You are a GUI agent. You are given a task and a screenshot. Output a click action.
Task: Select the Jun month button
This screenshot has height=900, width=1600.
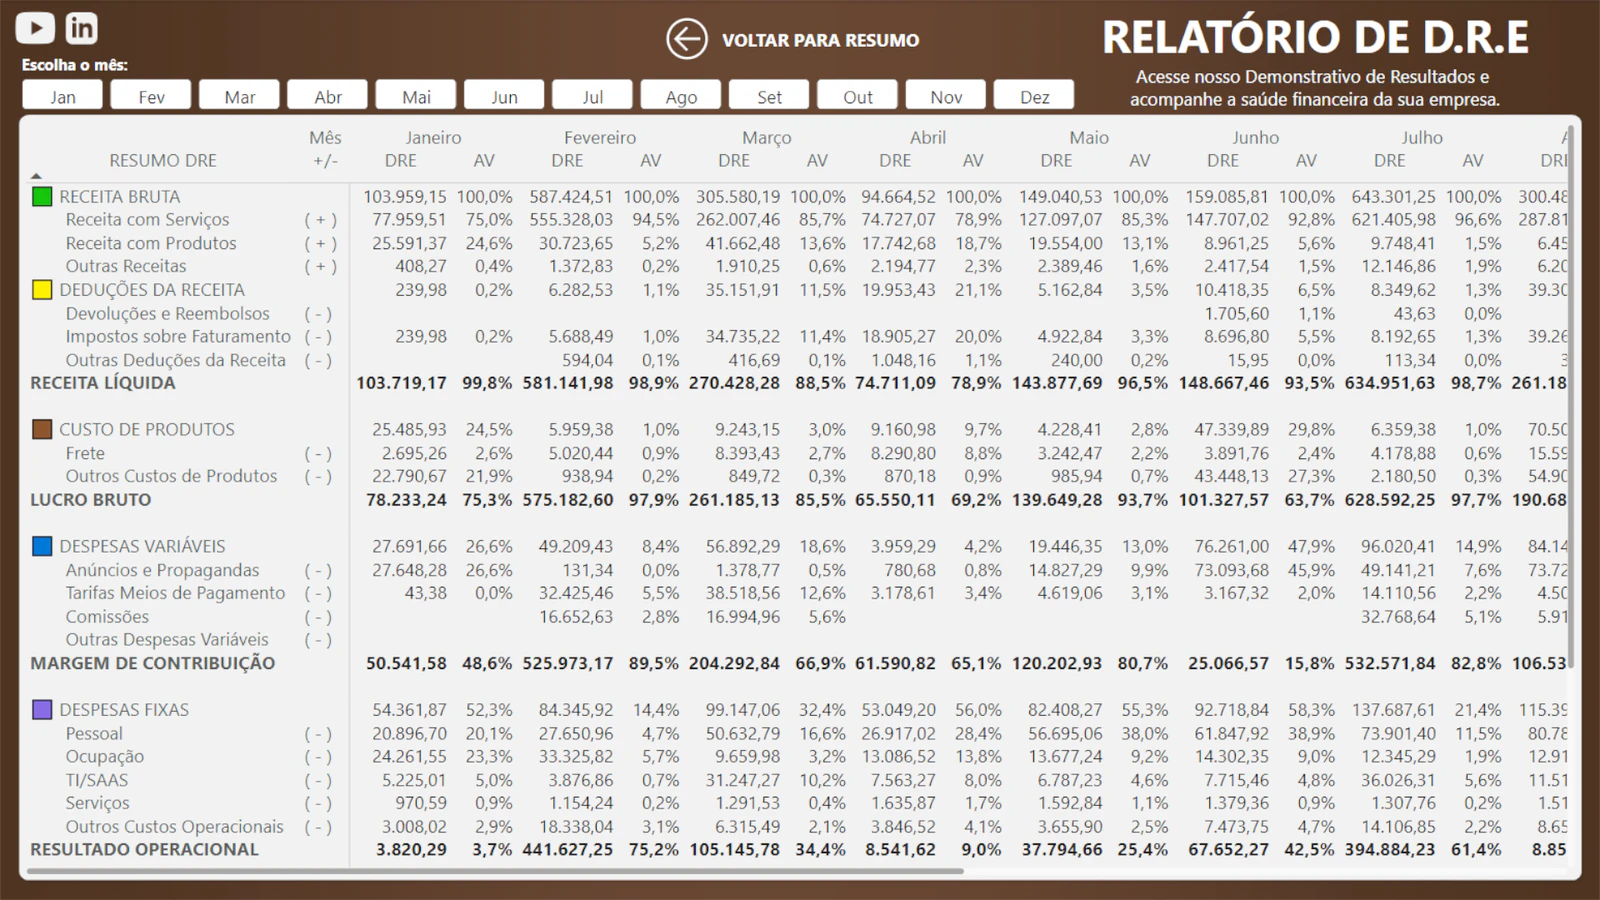(x=505, y=97)
